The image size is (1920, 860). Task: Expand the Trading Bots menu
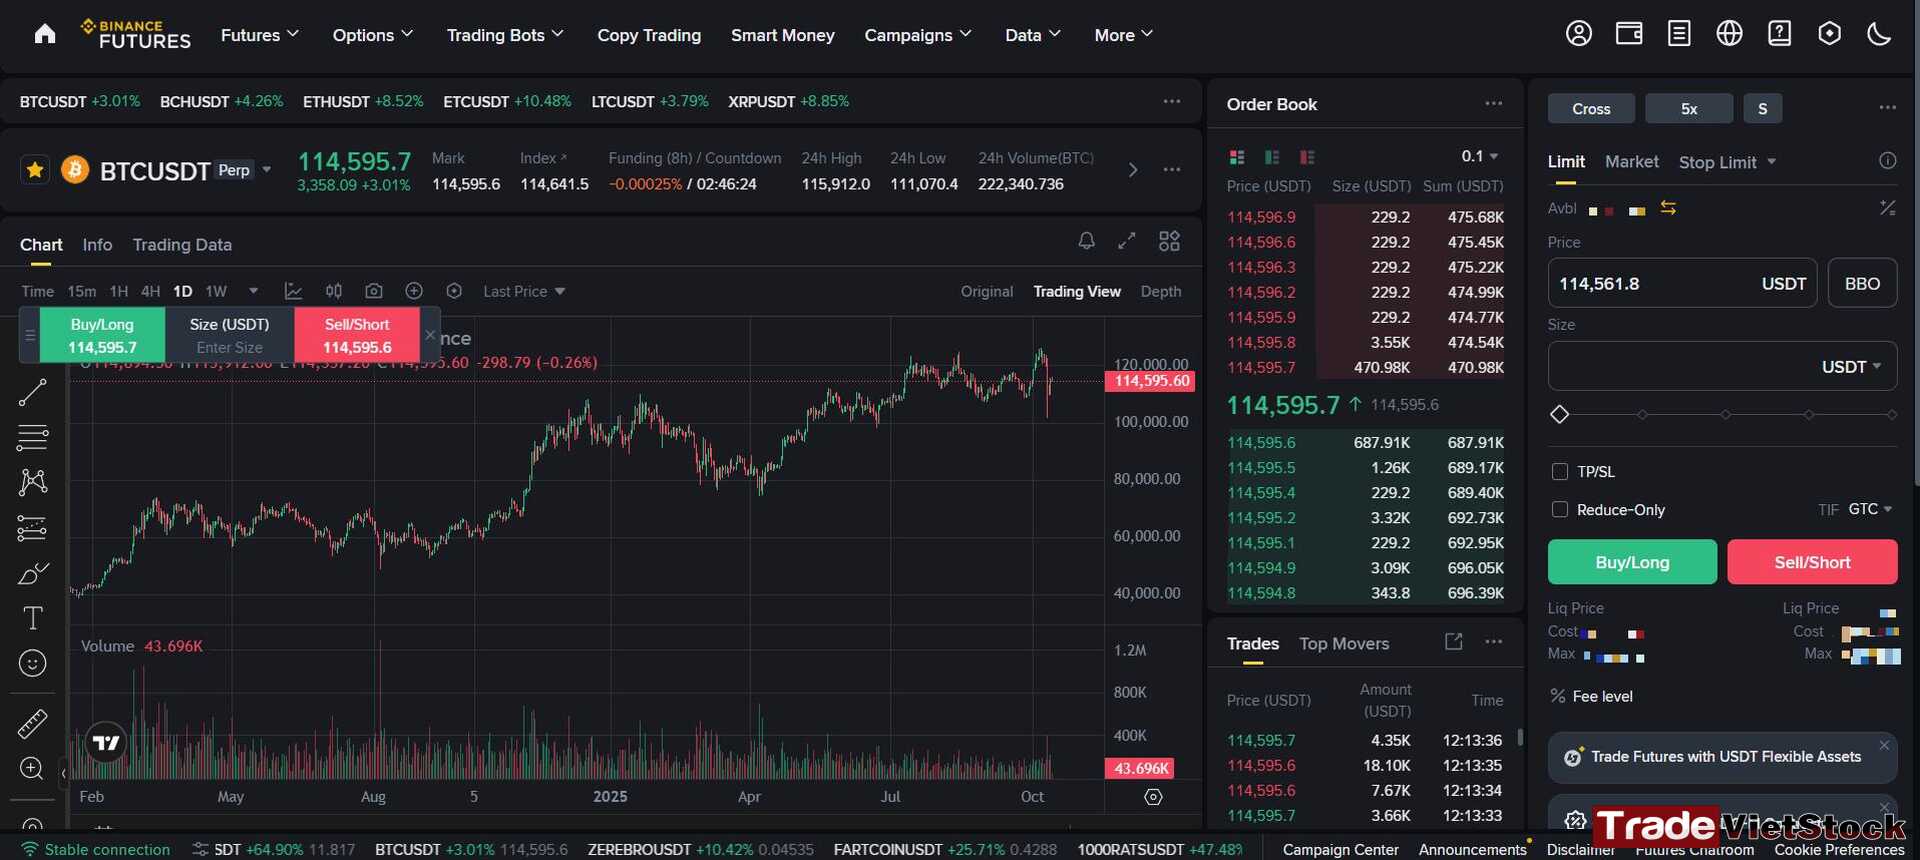click(x=505, y=35)
